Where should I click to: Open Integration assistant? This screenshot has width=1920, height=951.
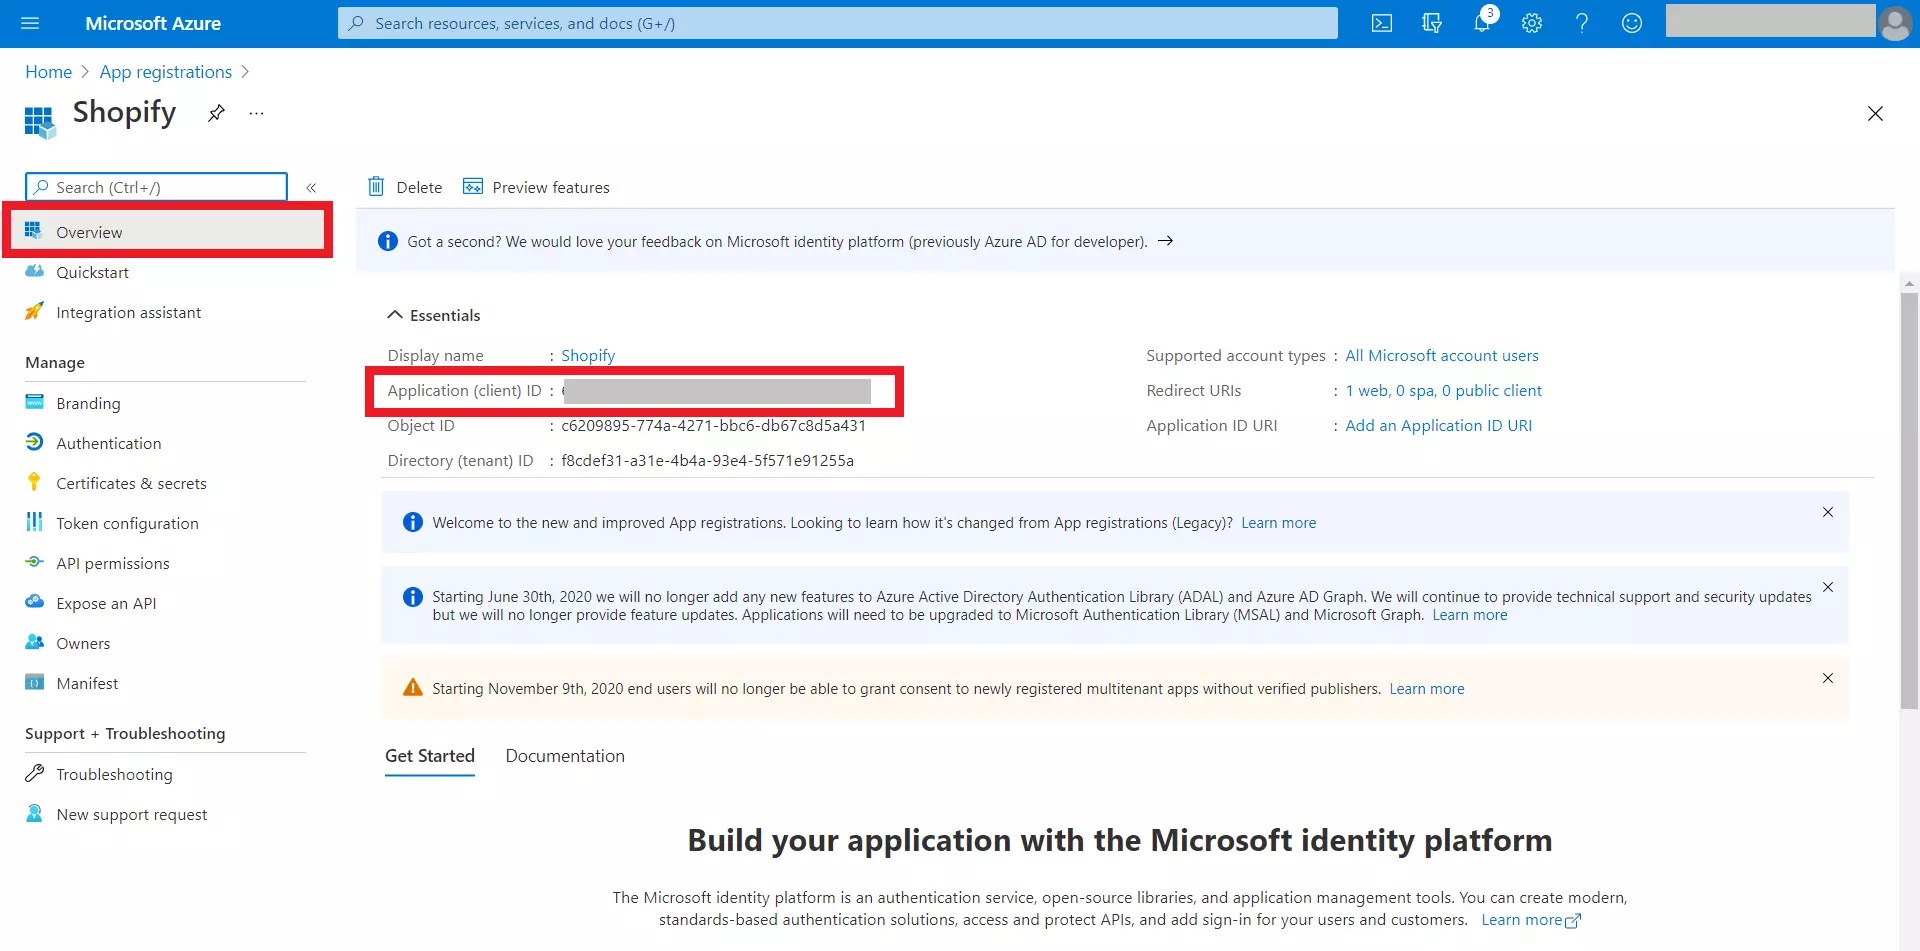click(x=129, y=311)
